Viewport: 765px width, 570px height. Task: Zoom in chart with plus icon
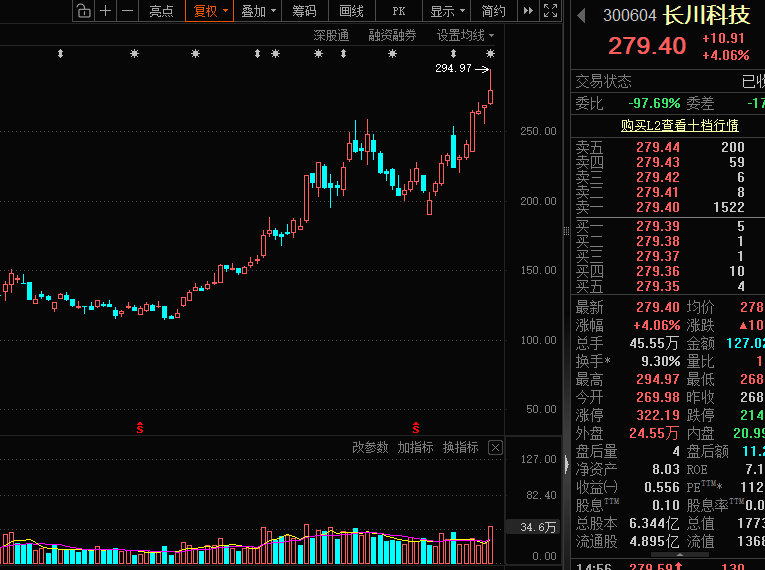tap(105, 11)
